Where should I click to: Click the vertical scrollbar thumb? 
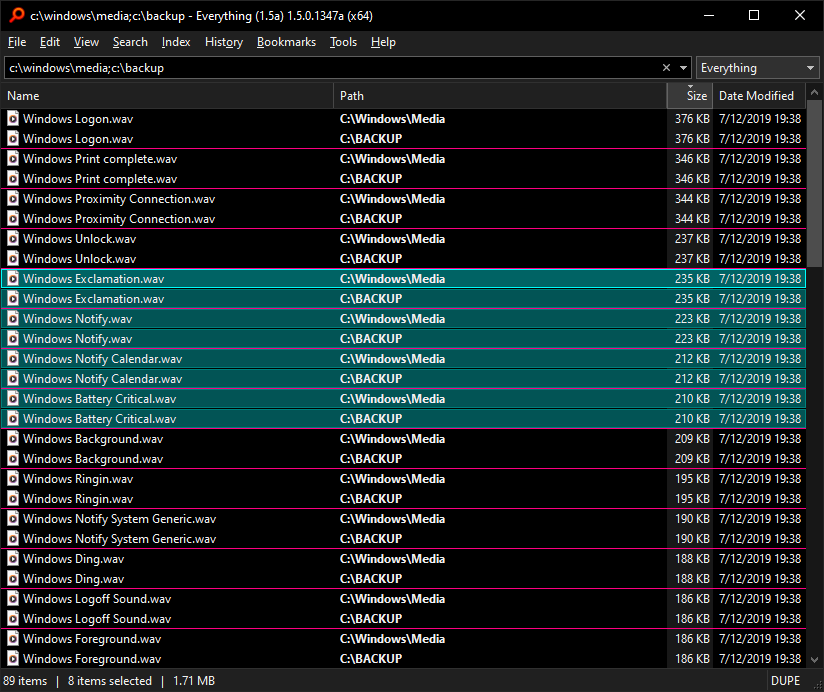815,182
